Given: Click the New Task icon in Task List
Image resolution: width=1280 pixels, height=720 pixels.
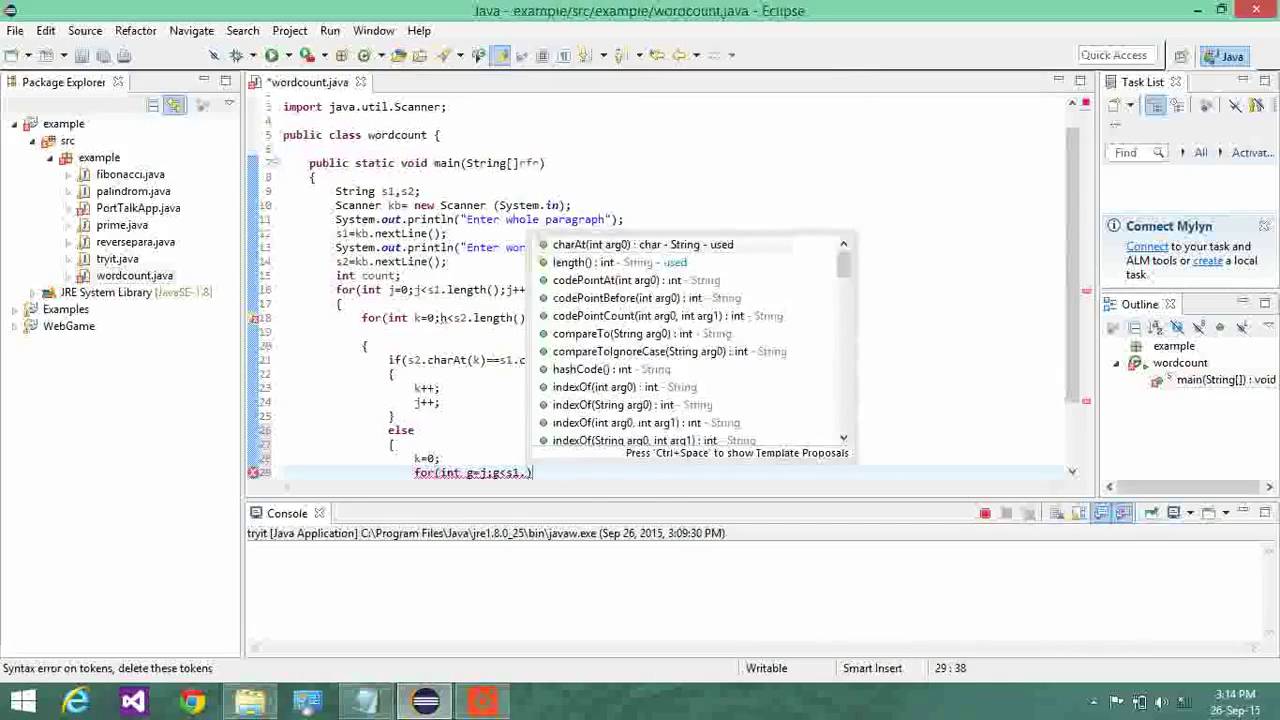Looking at the screenshot, I should 1114,106.
